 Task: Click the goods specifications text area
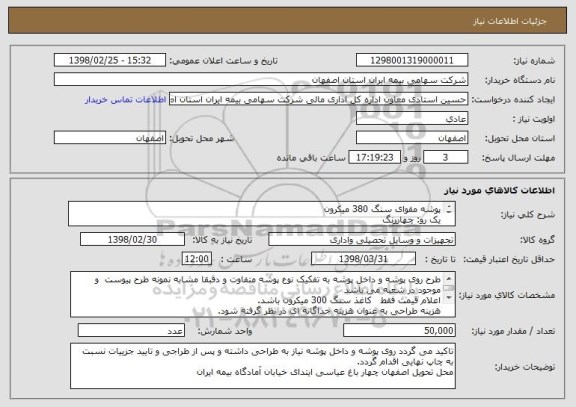click(x=263, y=295)
